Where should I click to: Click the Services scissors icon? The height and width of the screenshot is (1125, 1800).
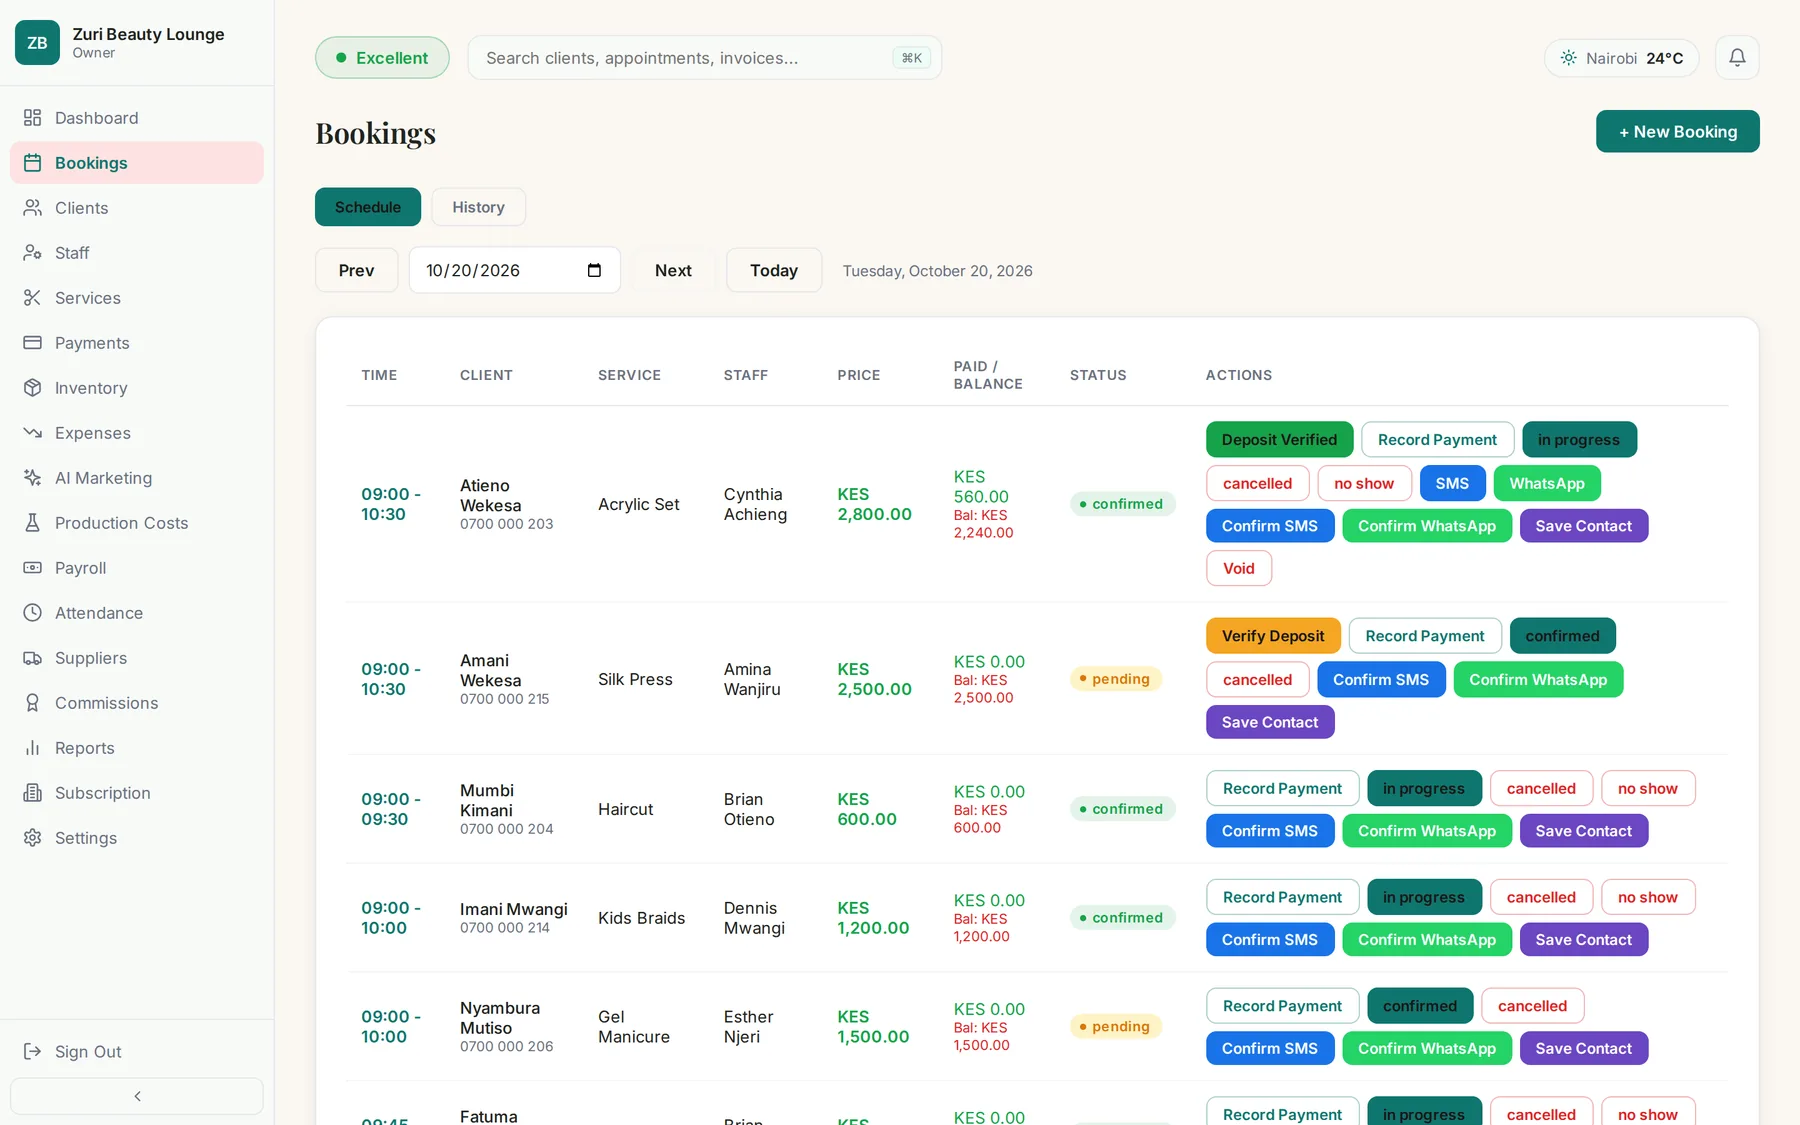tap(32, 298)
